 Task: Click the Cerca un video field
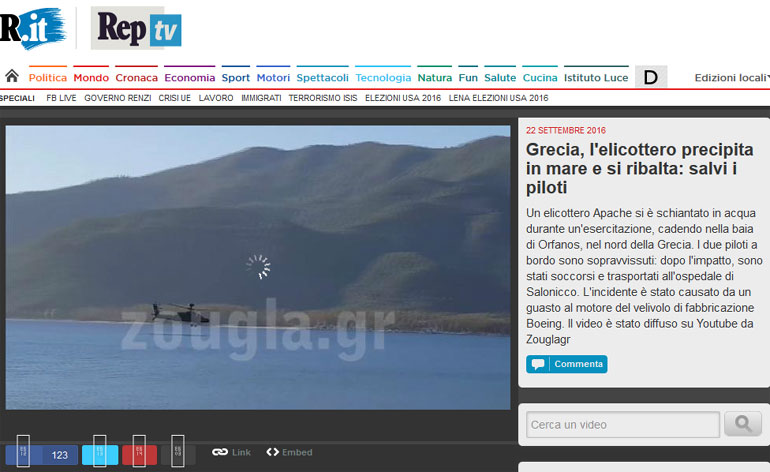tap(622, 425)
